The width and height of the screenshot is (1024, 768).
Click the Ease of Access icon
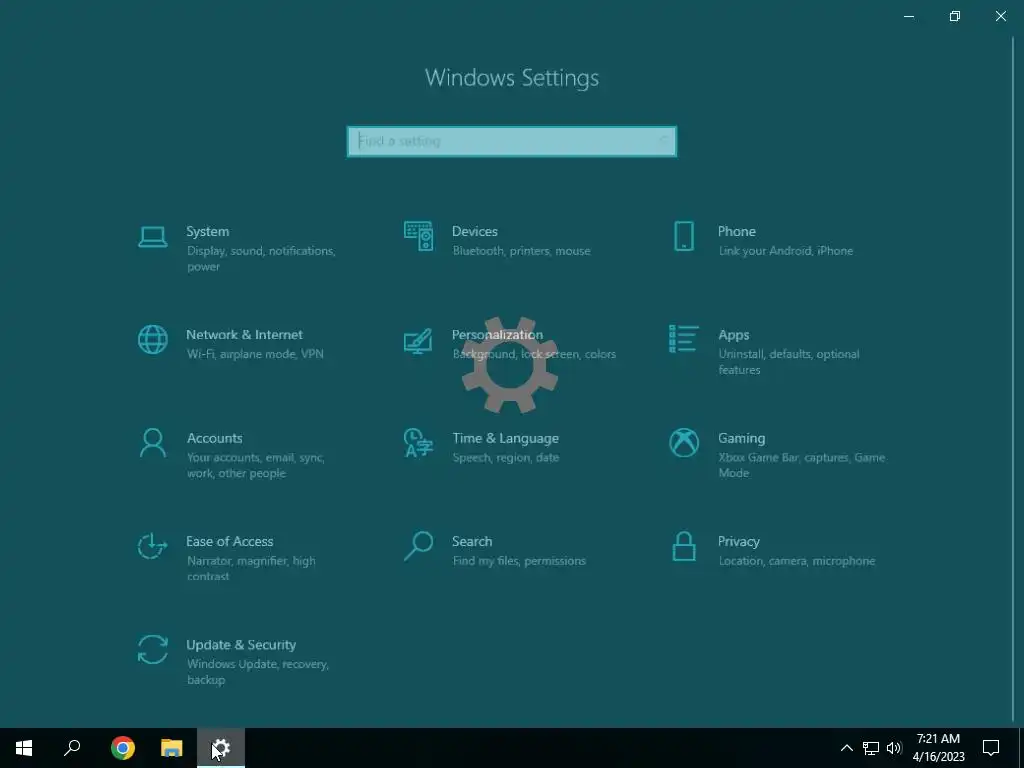[x=153, y=546]
